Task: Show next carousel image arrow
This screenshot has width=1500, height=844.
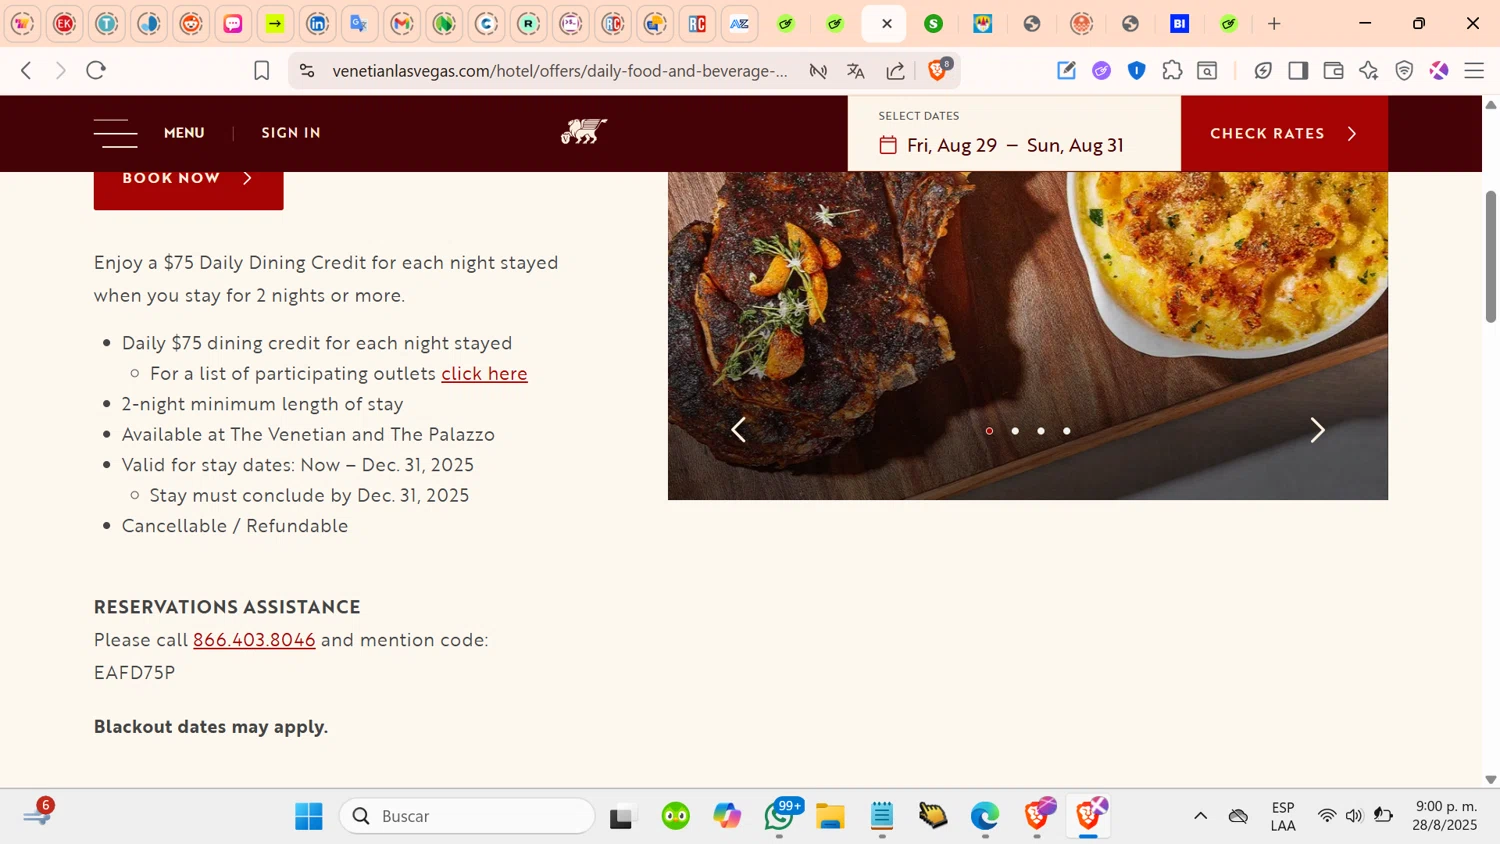Action: (1317, 430)
